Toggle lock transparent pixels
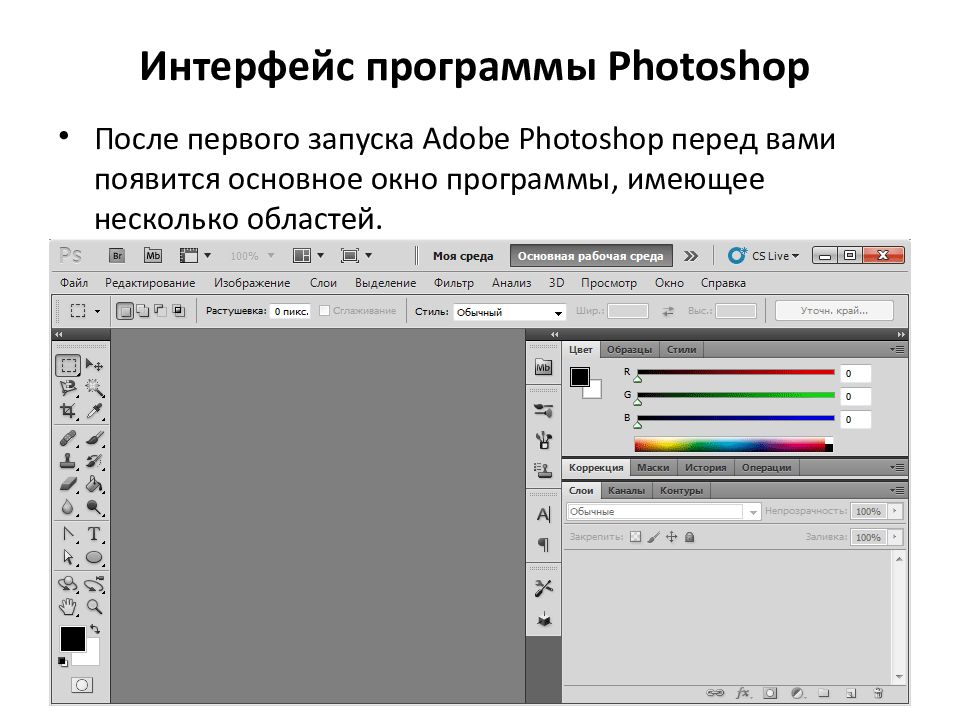The image size is (960, 720). point(636,537)
